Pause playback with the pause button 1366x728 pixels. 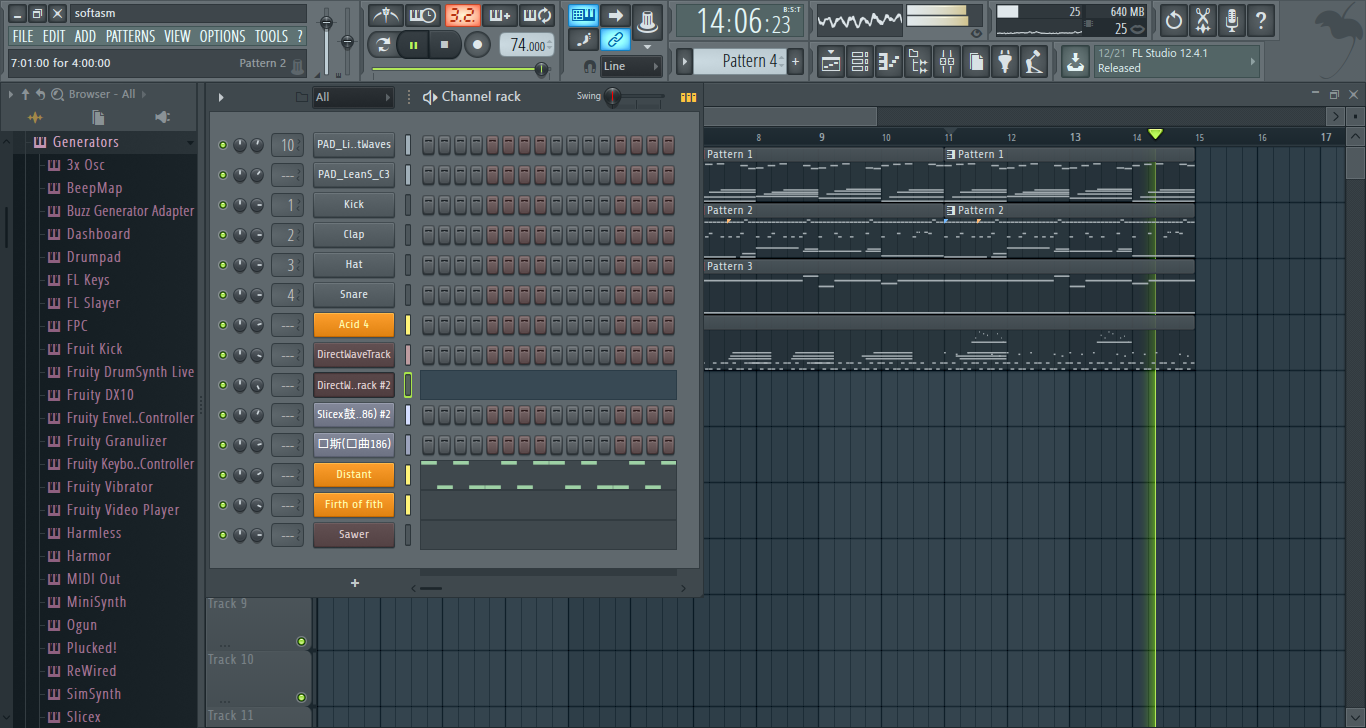(x=413, y=45)
